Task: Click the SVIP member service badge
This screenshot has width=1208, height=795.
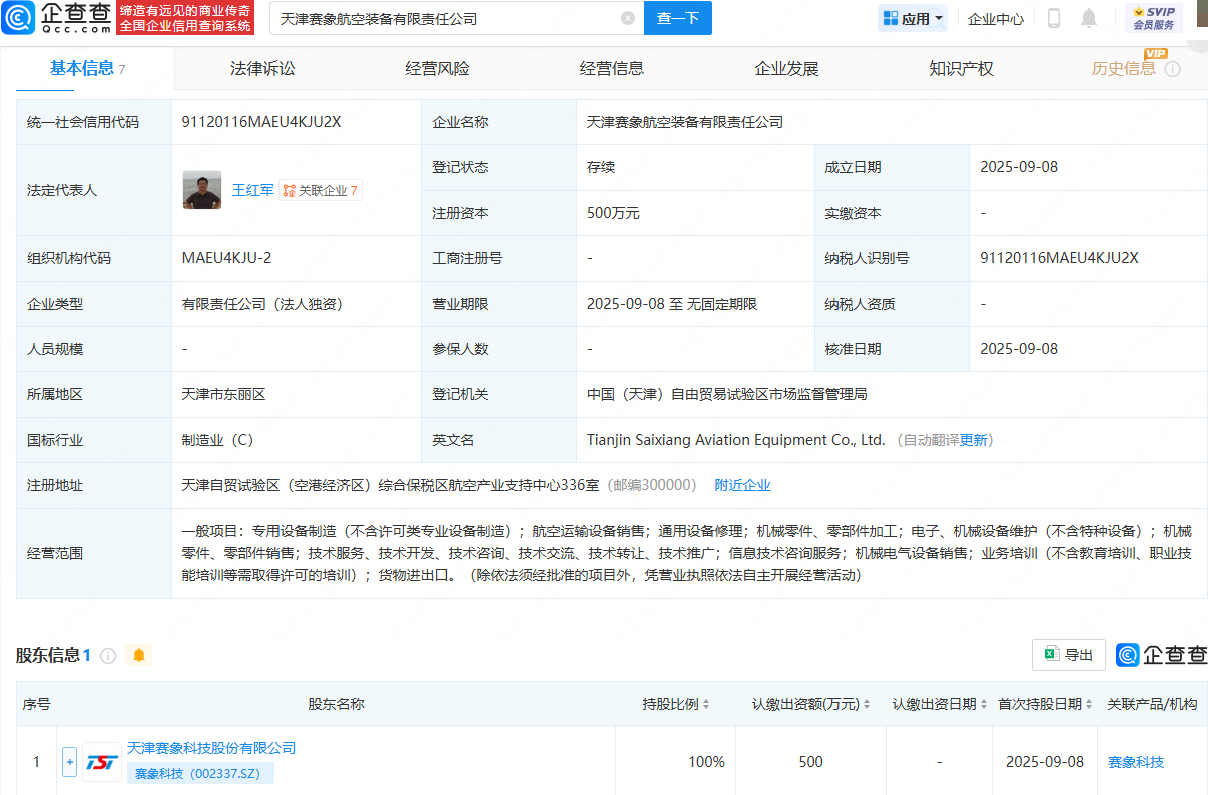Action: coord(1154,18)
